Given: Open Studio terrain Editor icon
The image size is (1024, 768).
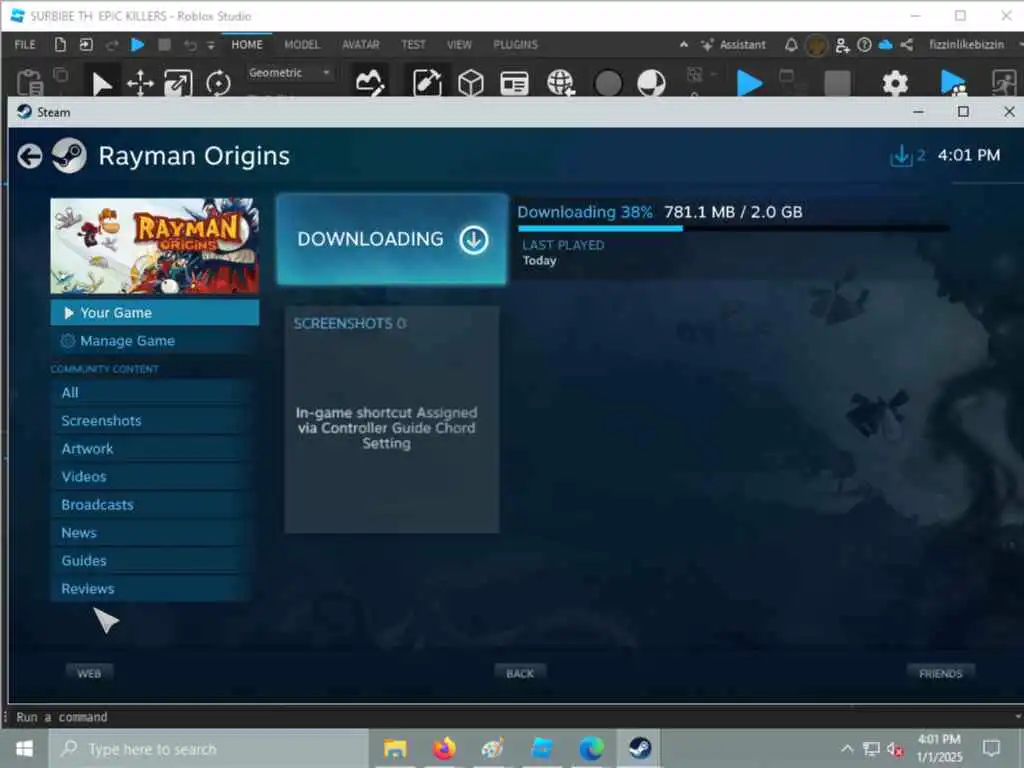Looking at the screenshot, I should (370, 83).
